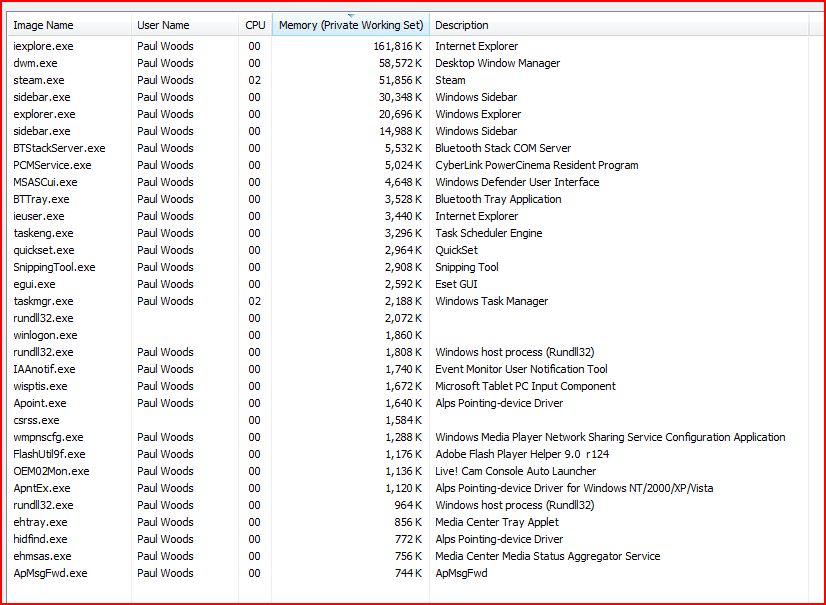
Task: Select the dwm.exe process row
Action: point(35,63)
